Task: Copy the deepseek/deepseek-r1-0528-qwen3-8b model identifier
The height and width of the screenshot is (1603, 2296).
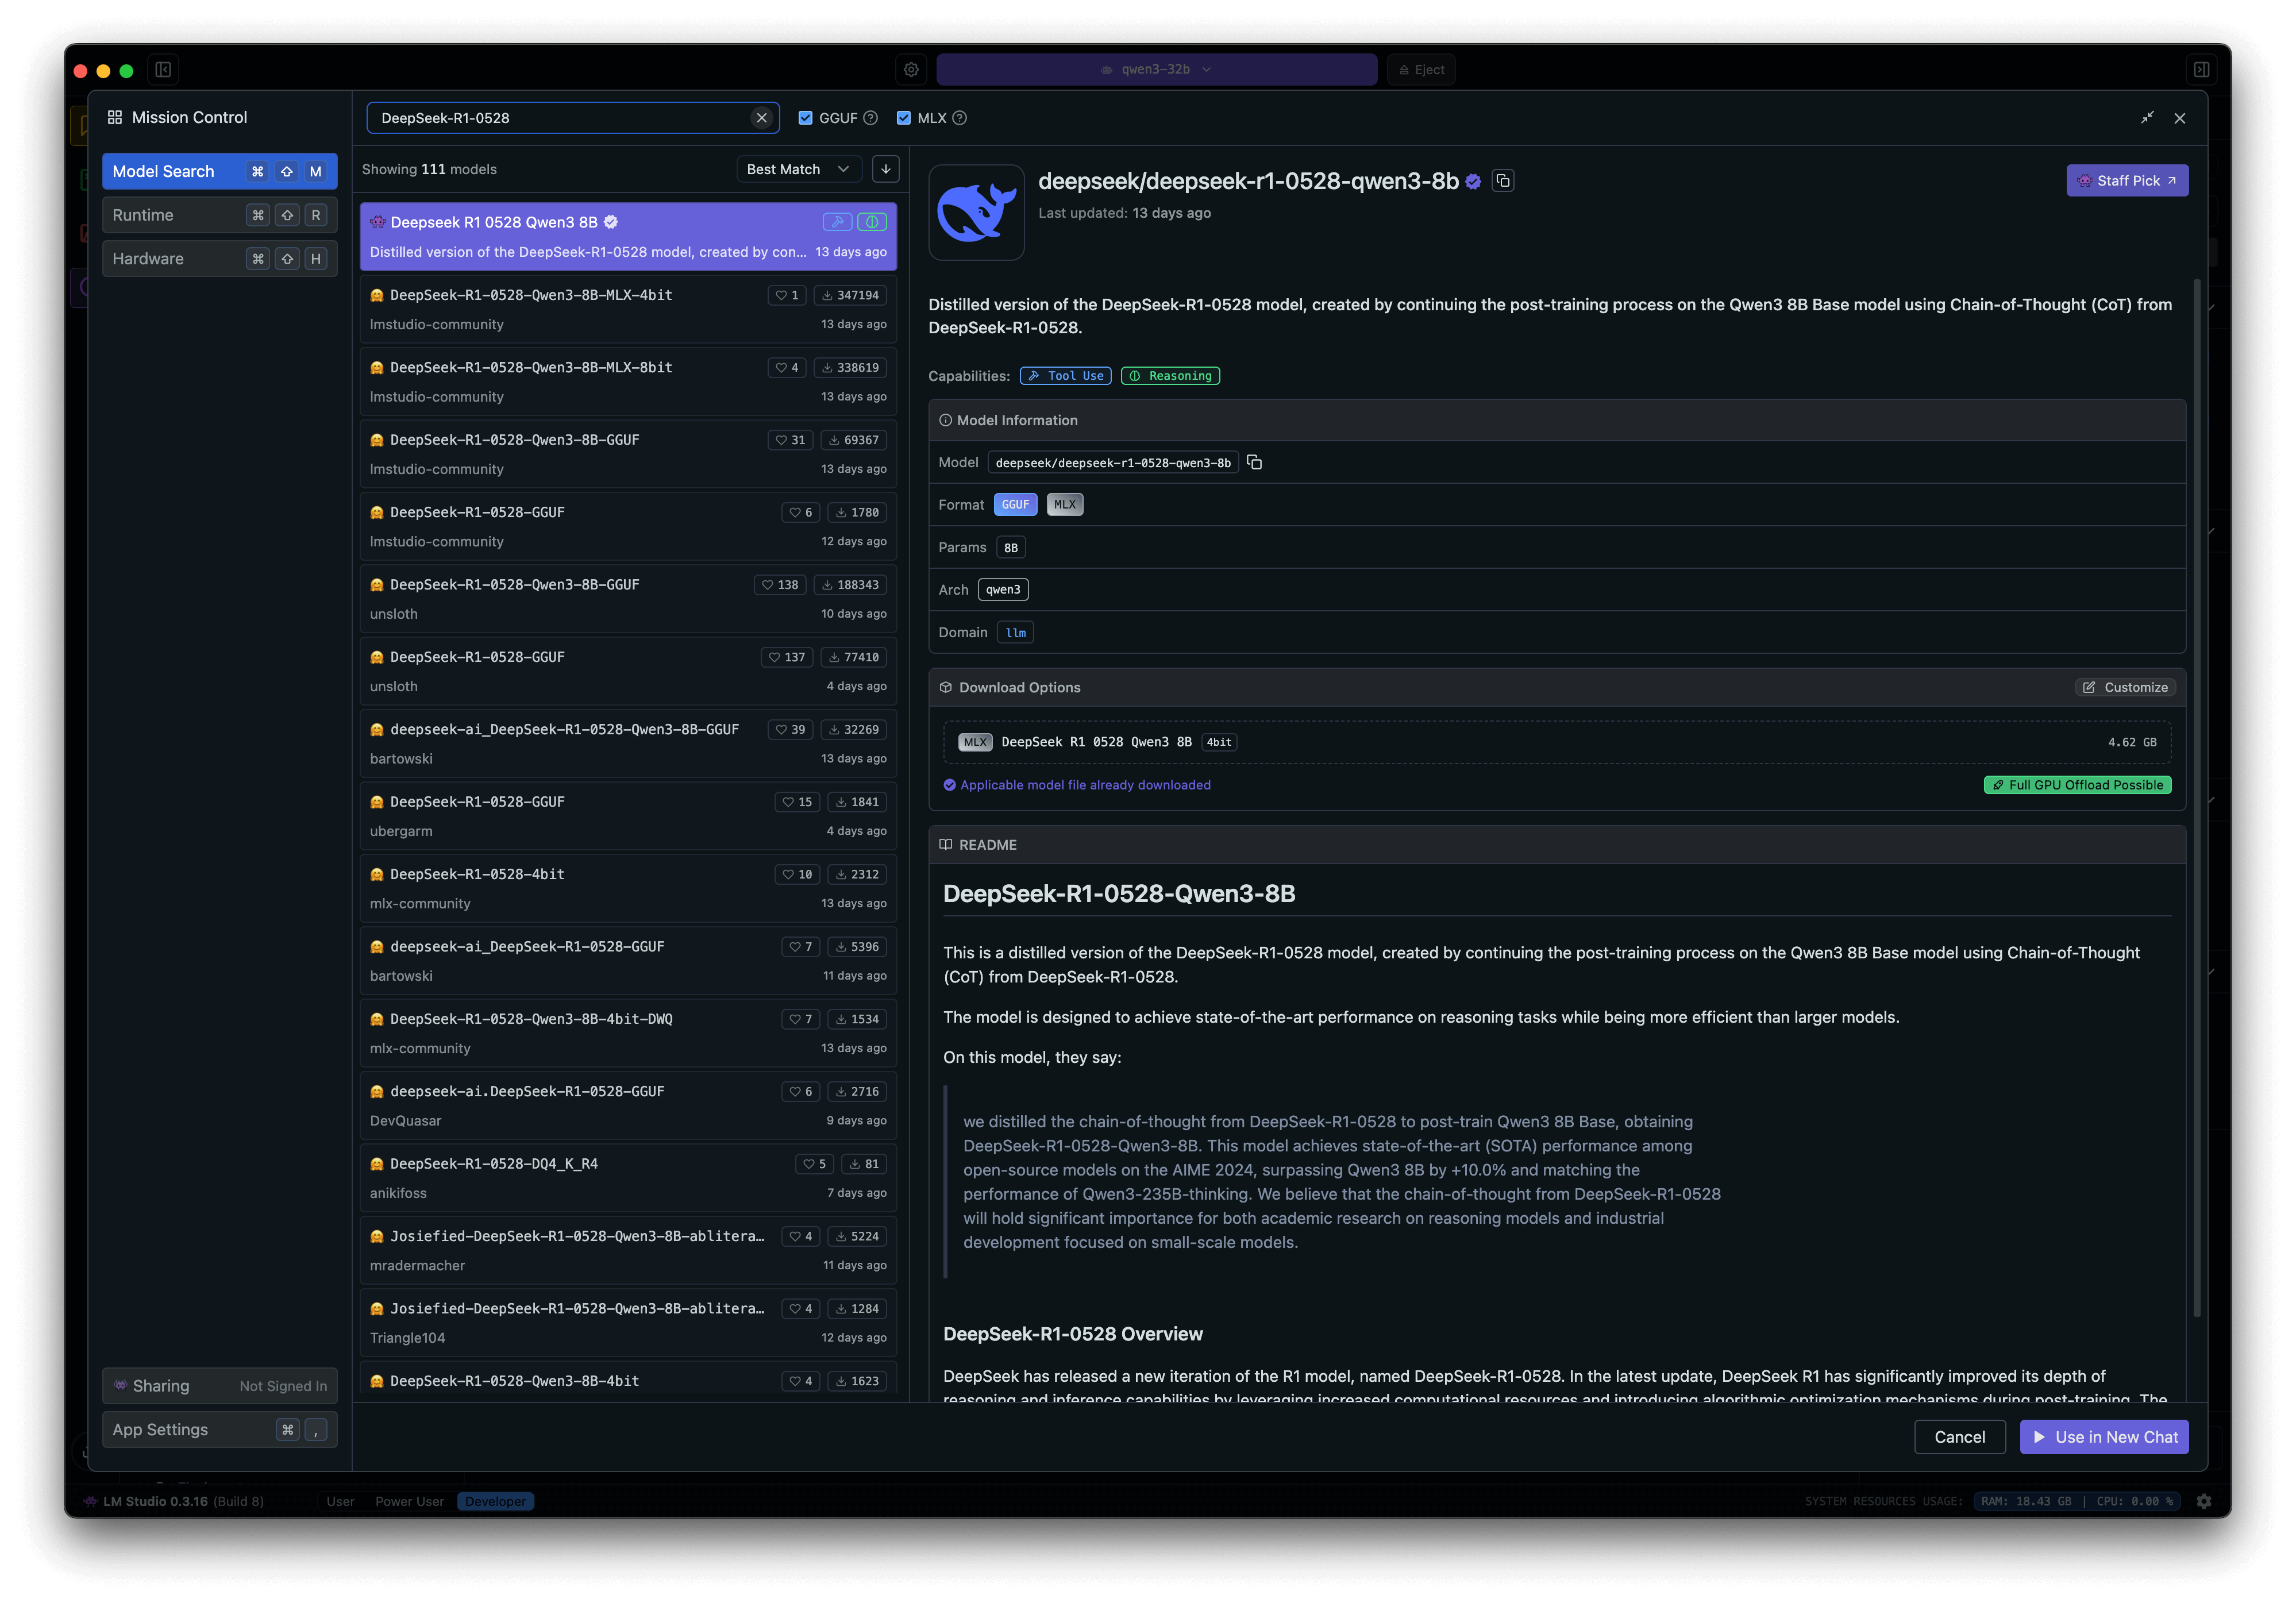Action: coord(1254,462)
